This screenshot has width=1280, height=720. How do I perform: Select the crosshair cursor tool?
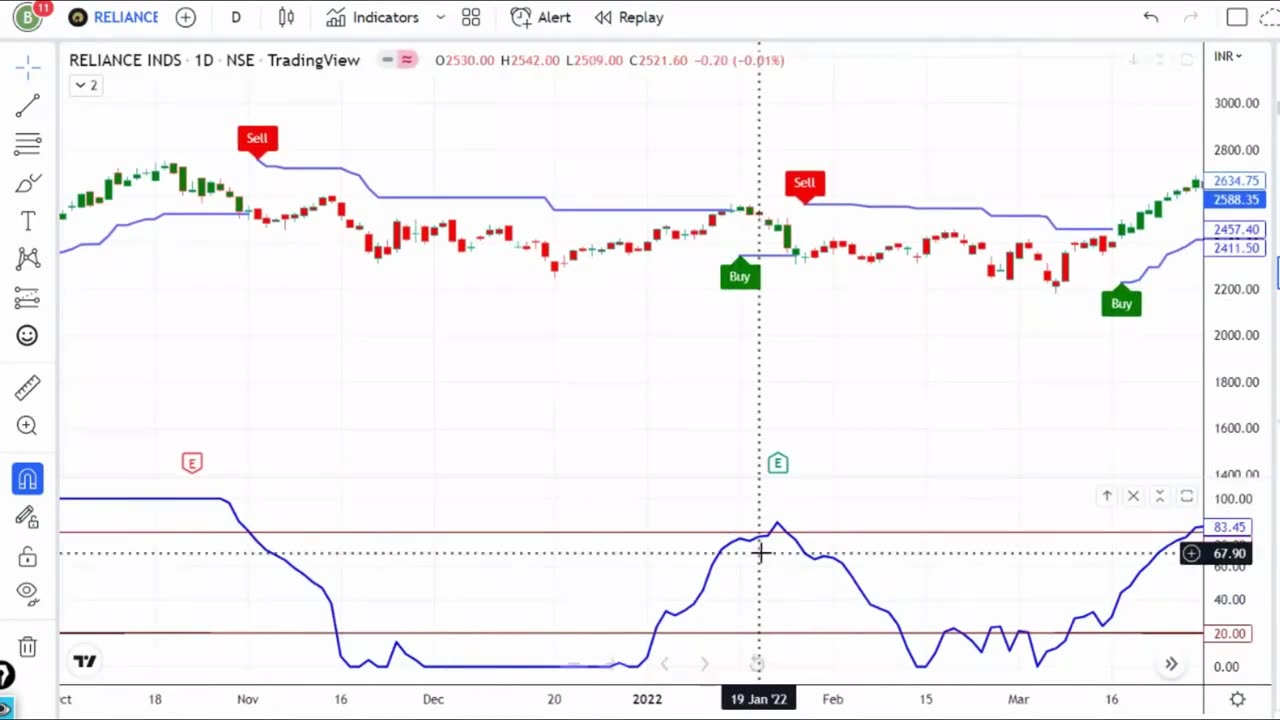(28, 68)
